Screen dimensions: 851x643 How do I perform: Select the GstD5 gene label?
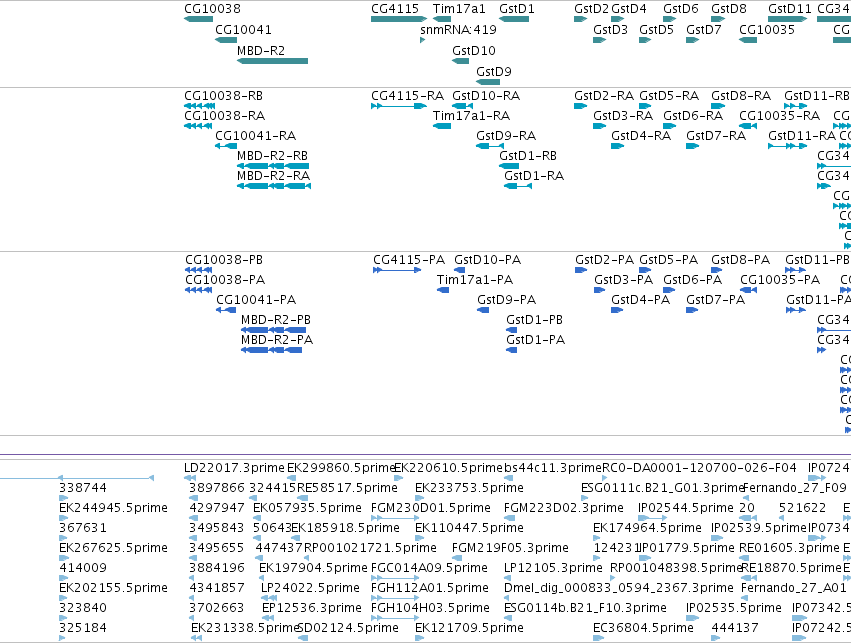(656, 30)
